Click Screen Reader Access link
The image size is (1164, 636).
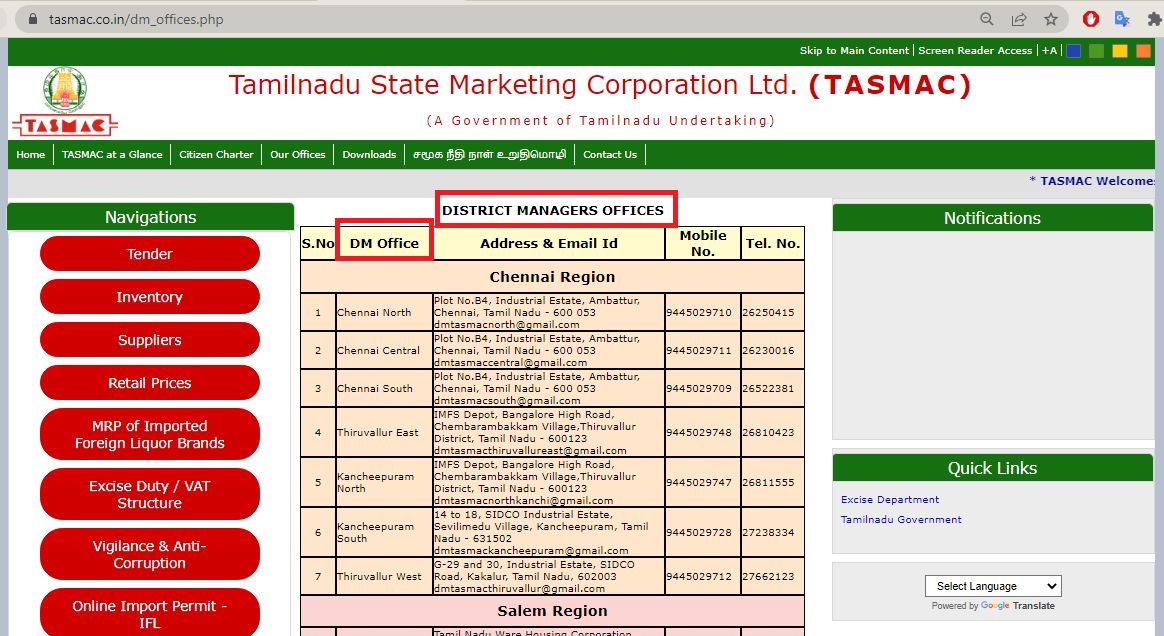(x=975, y=50)
